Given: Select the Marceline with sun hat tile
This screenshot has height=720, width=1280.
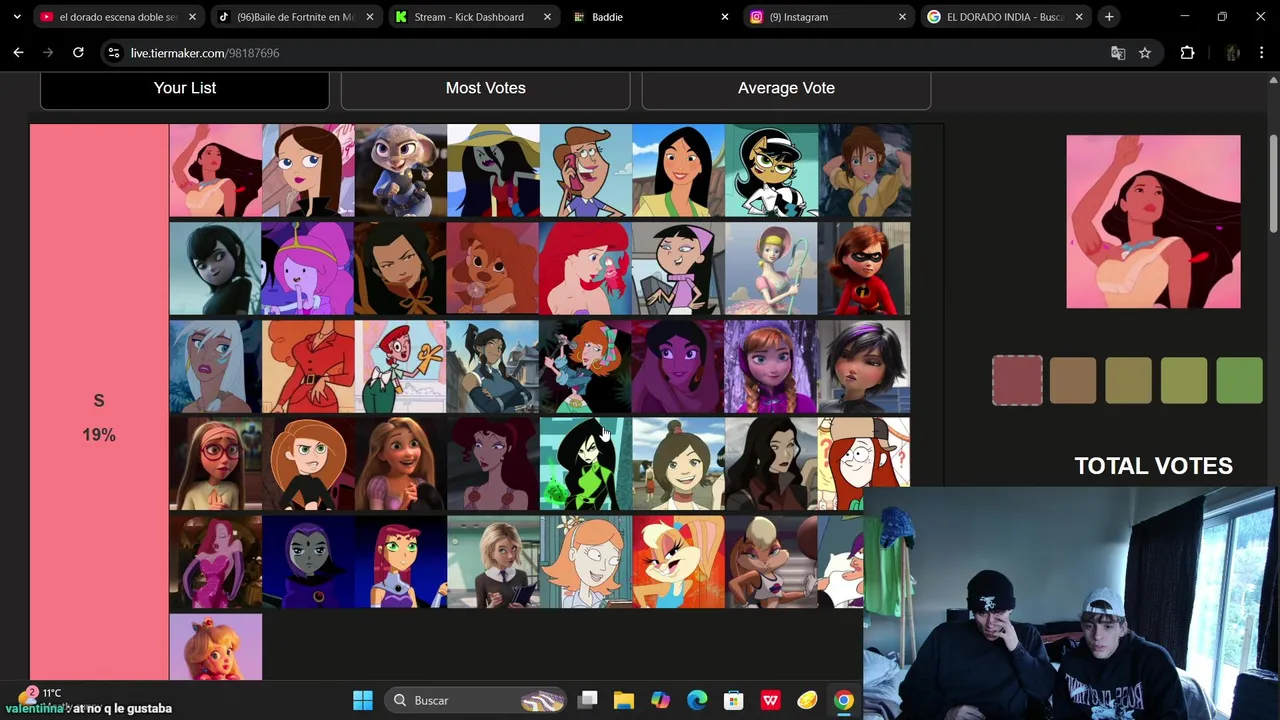Looking at the screenshot, I should (x=493, y=170).
